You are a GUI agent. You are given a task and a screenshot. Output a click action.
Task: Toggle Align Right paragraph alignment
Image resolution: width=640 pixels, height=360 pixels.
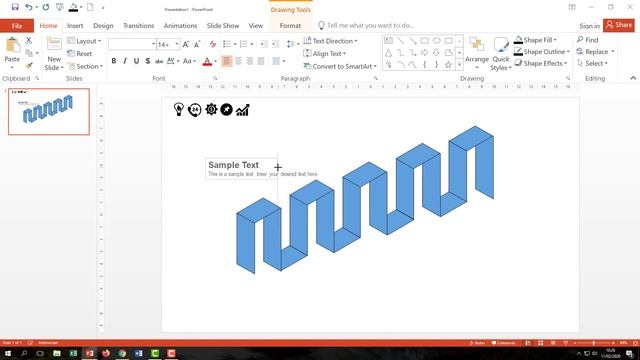pyautogui.click(x=249, y=61)
